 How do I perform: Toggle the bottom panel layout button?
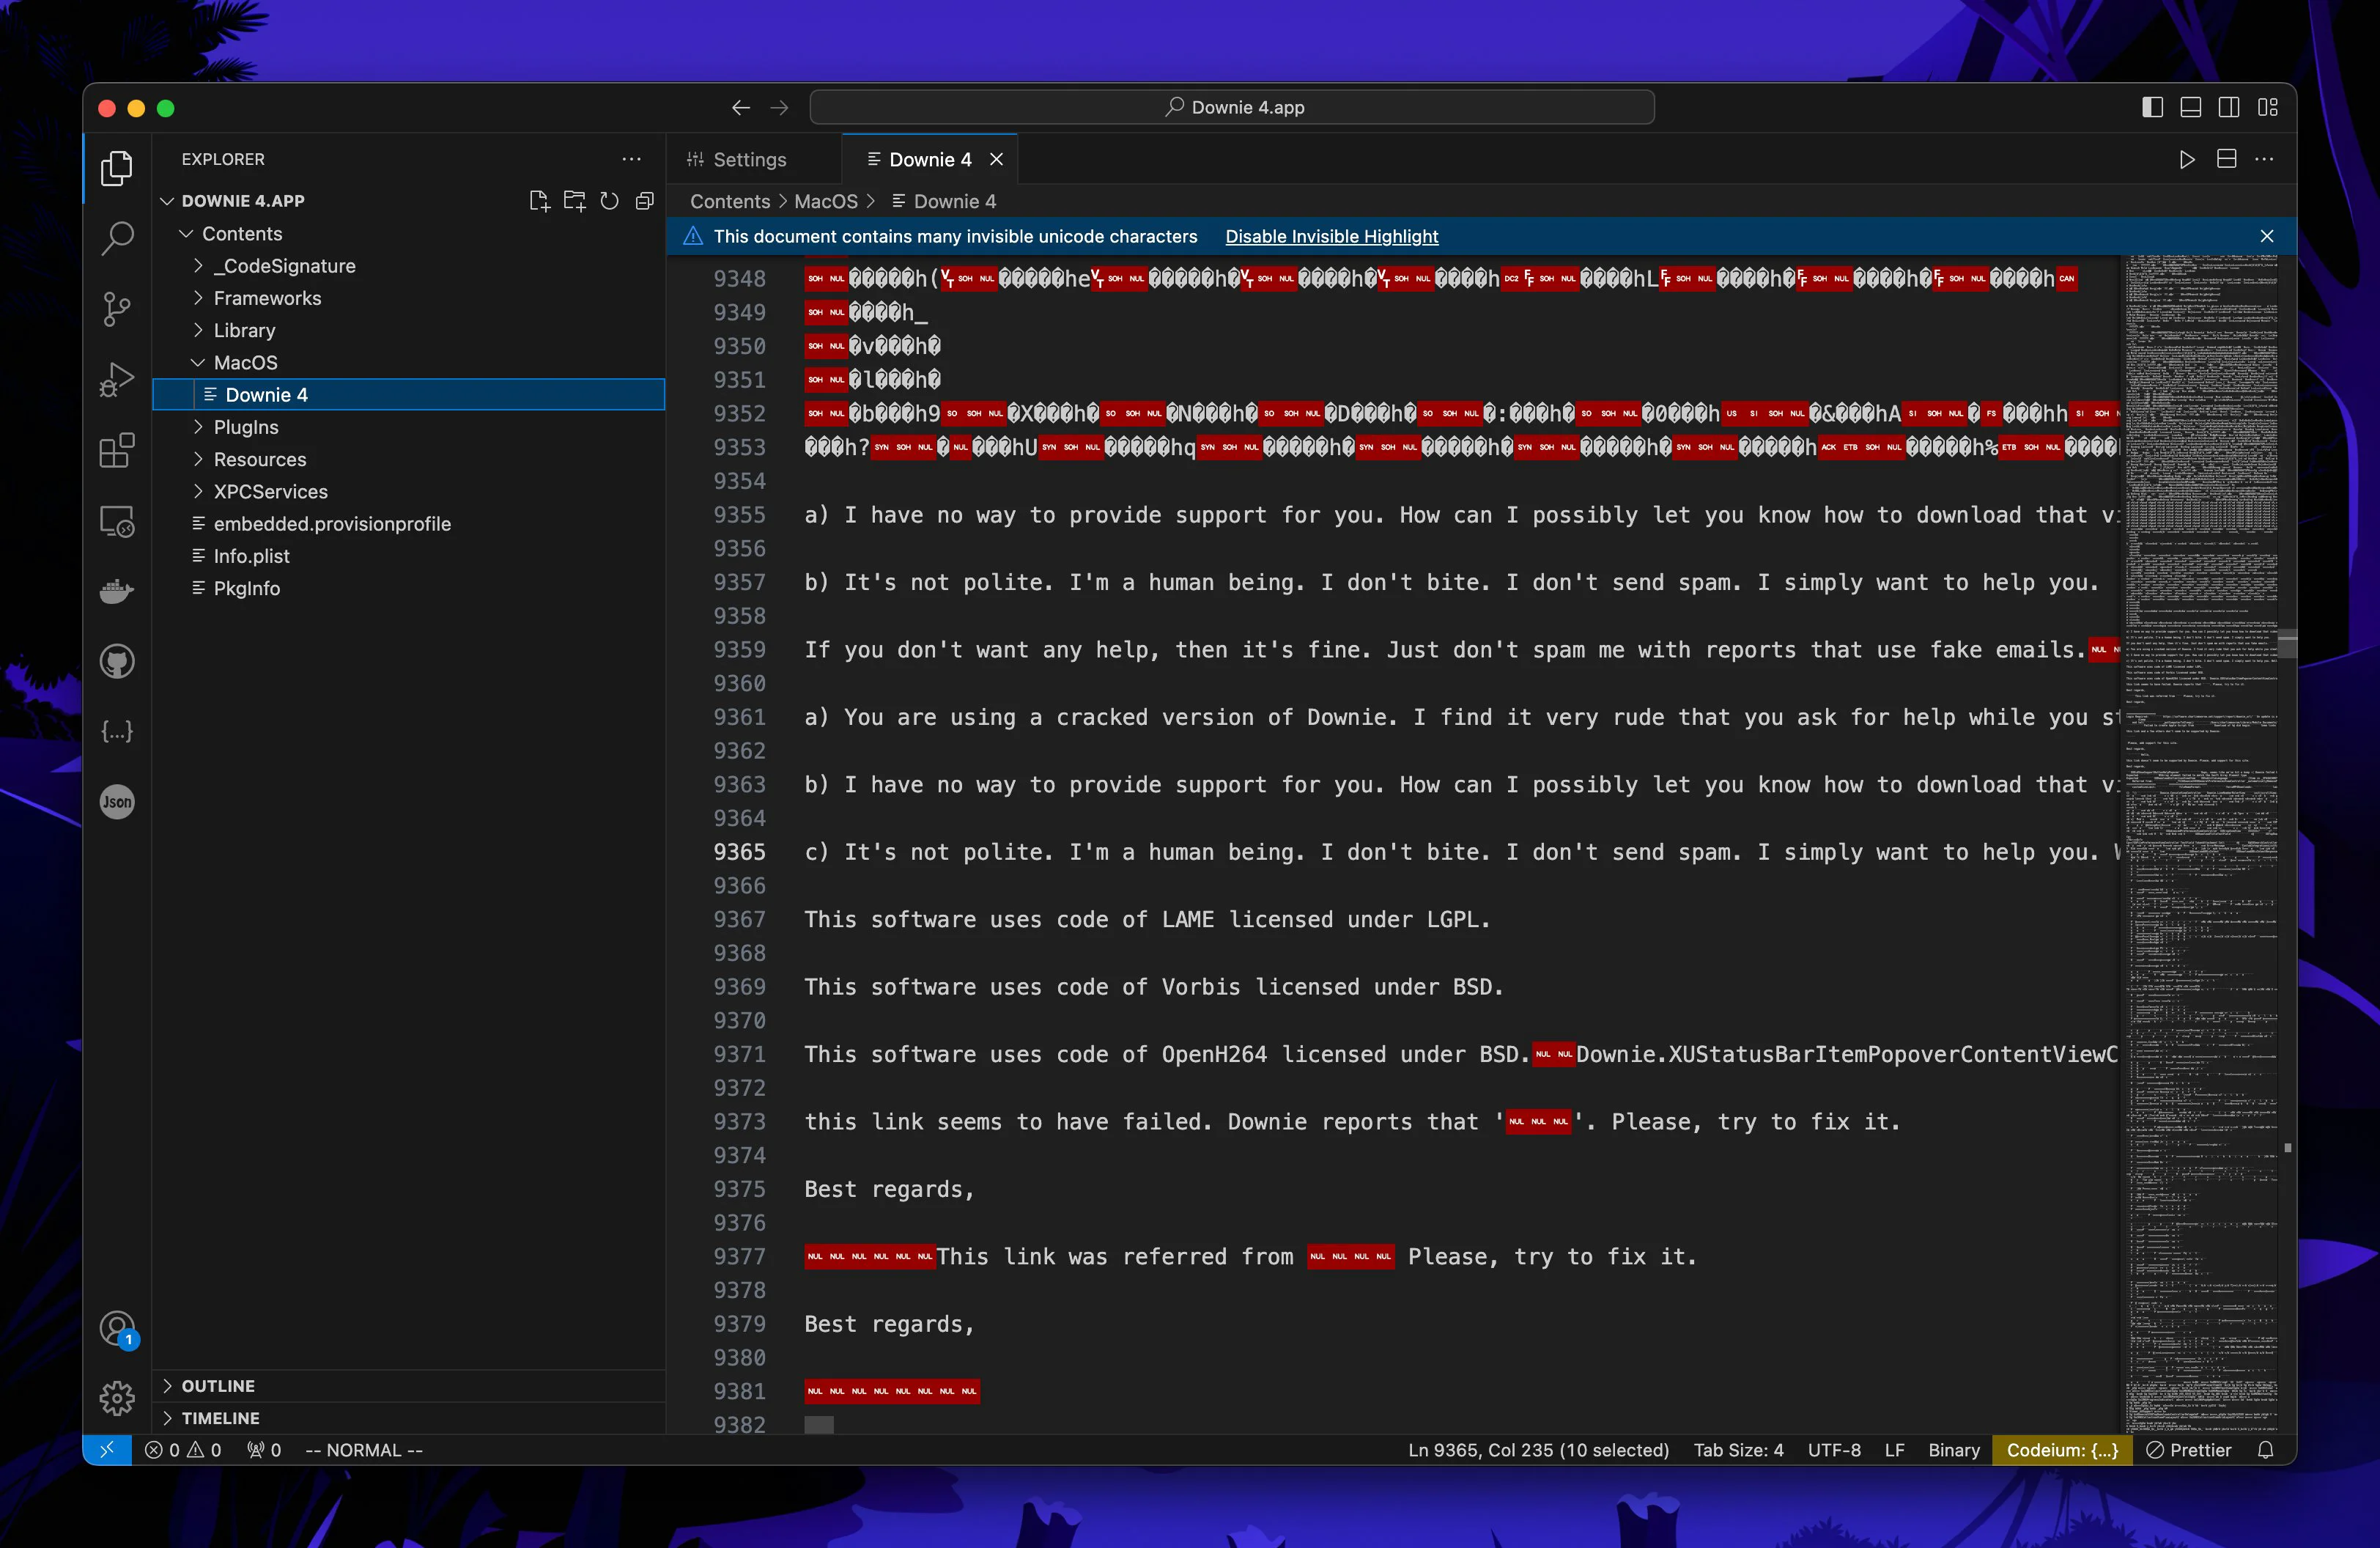point(2190,107)
